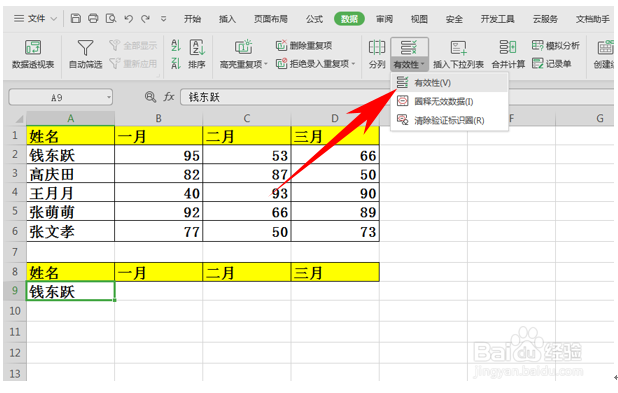Select column G header

click(x=599, y=118)
